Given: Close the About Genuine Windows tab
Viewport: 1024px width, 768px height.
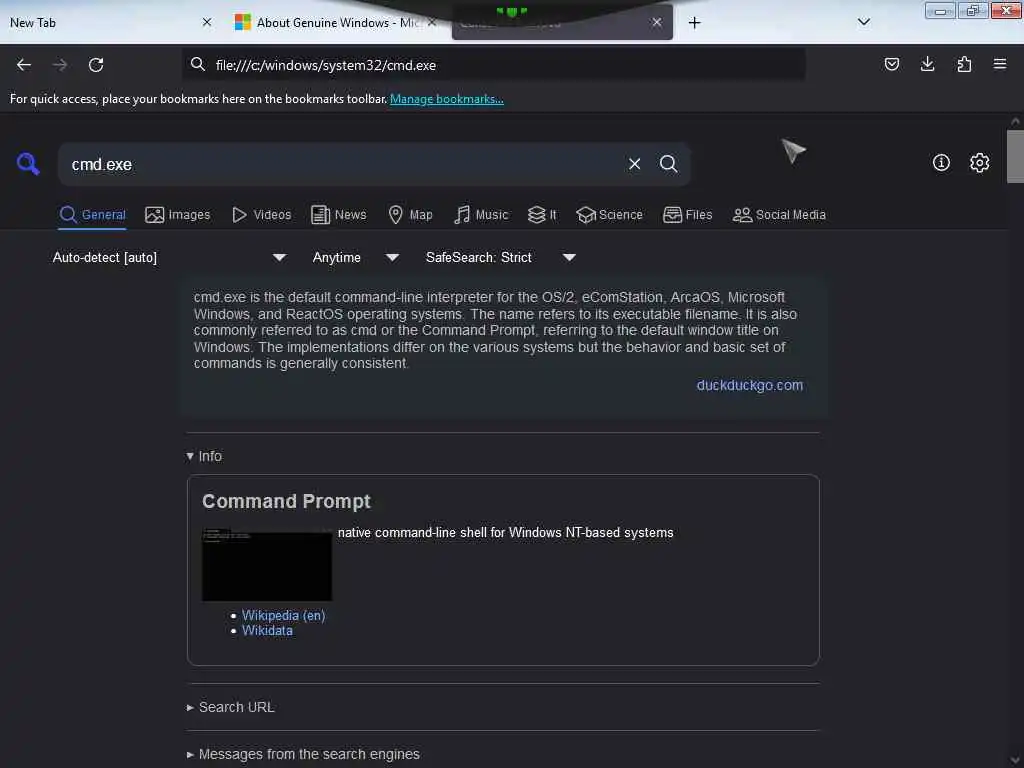Looking at the screenshot, I should point(432,22).
